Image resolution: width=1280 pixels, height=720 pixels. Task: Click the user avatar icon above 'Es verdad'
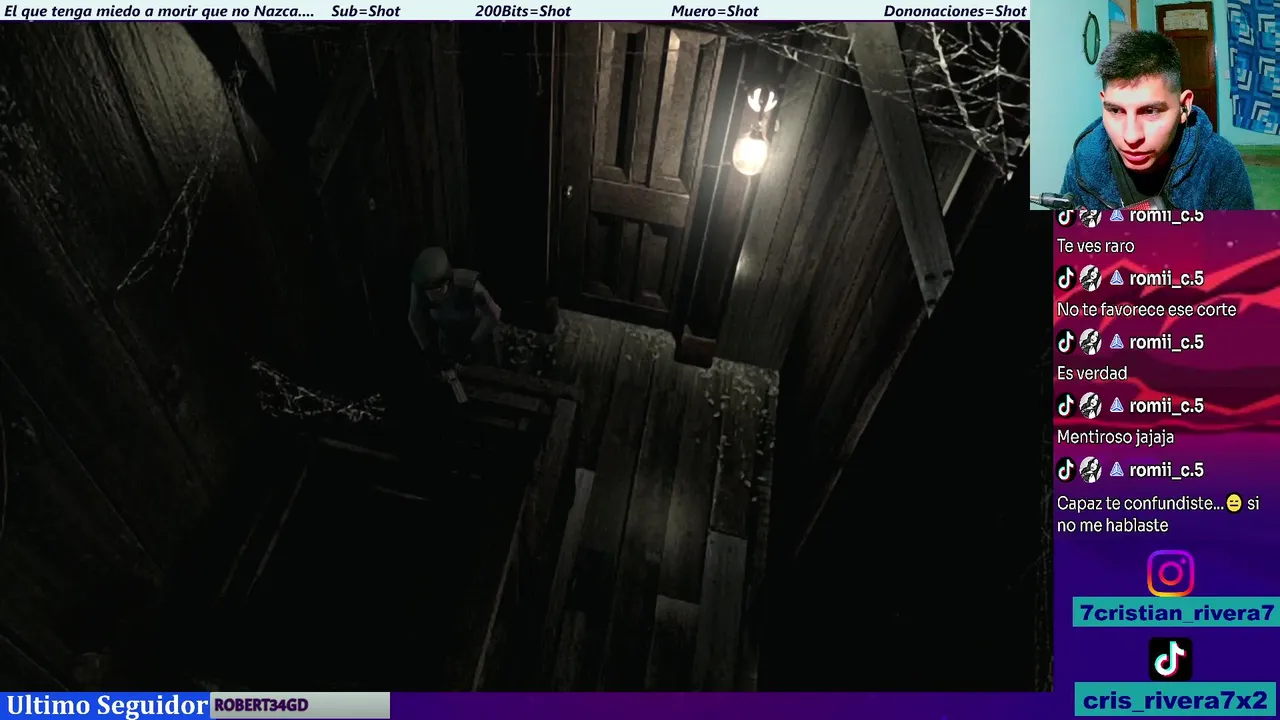1090,342
